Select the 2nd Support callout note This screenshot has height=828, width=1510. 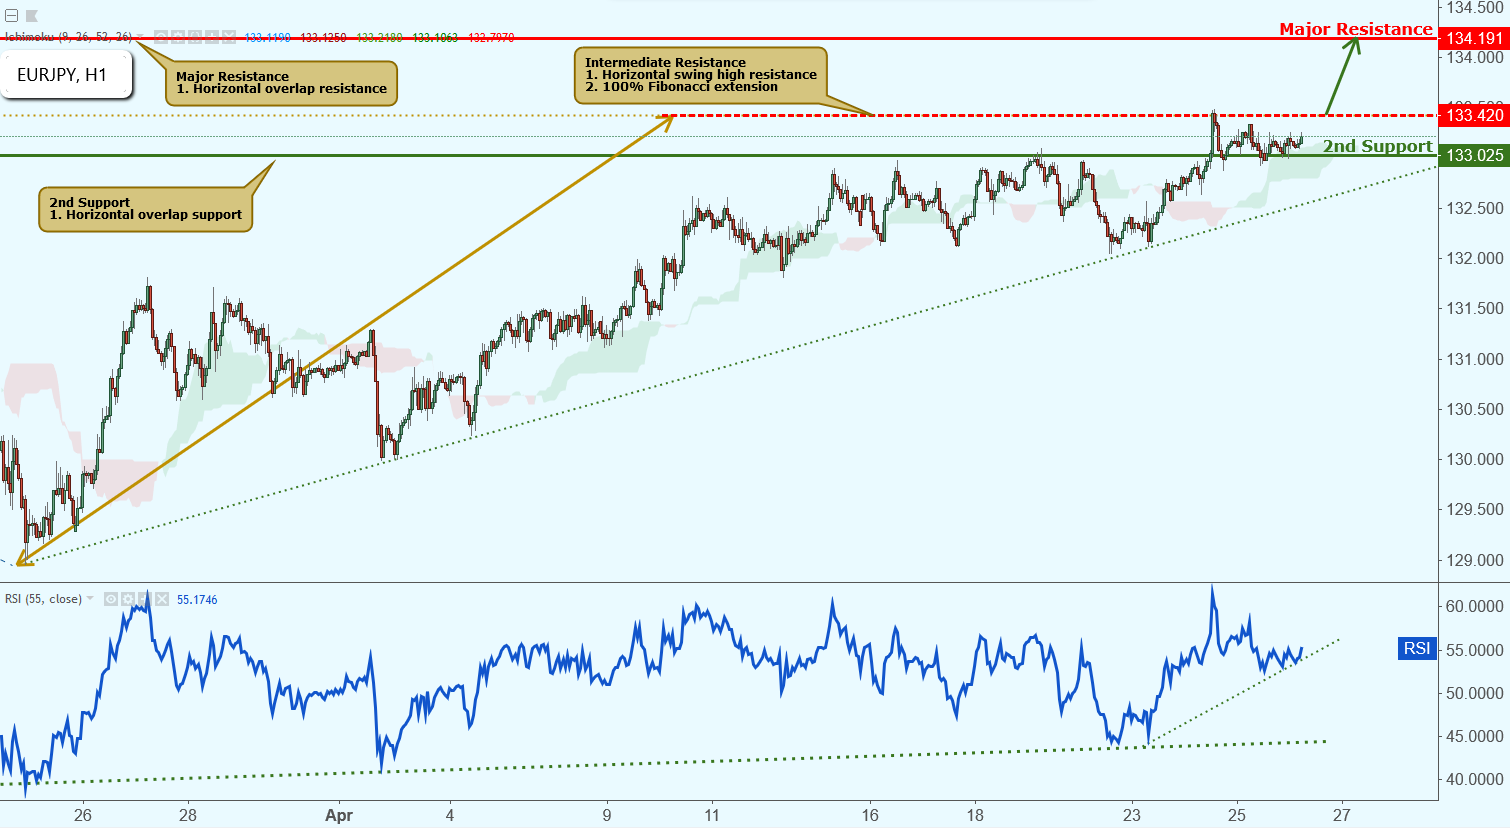coord(146,209)
